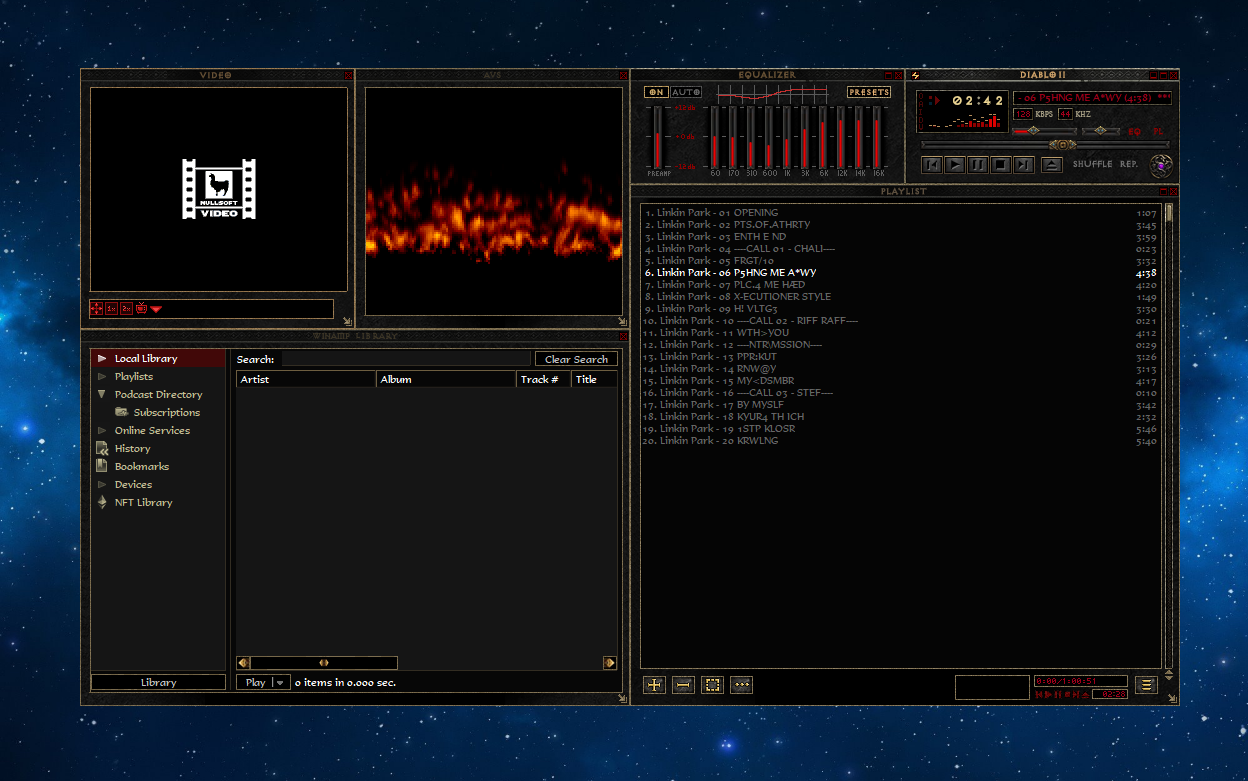Viewport: 1248px width, 781px height.
Task: Set video size to 1x
Action: coord(112,309)
